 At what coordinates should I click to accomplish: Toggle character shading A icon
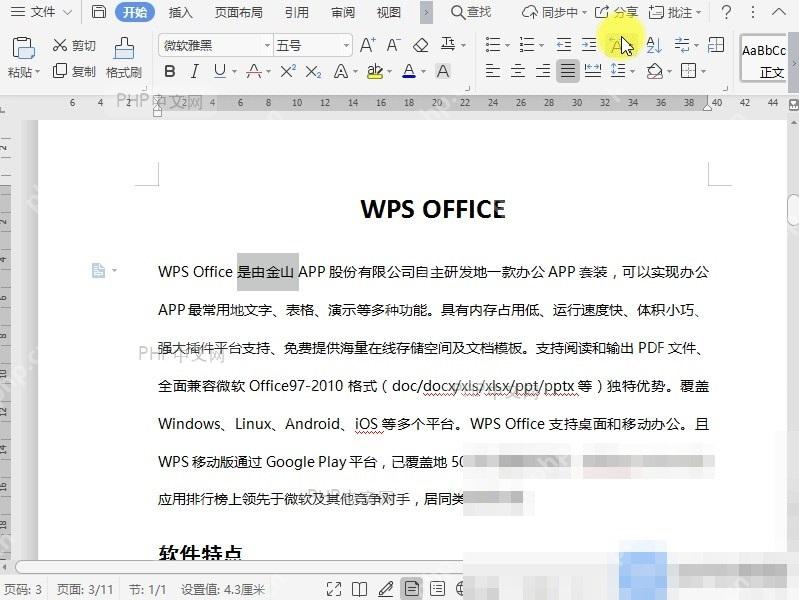pyautogui.click(x=443, y=71)
